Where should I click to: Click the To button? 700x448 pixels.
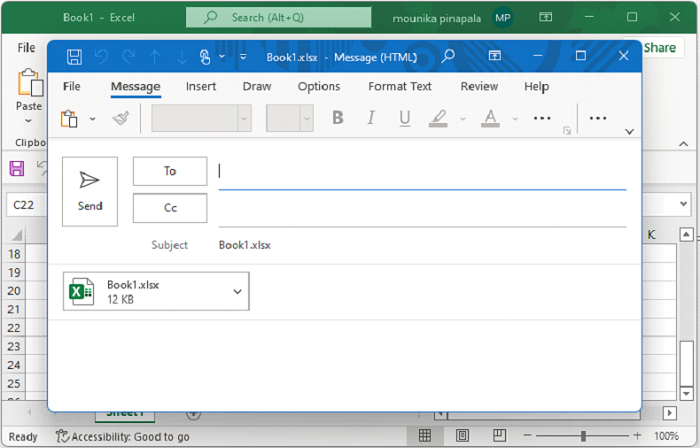click(170, 171)
